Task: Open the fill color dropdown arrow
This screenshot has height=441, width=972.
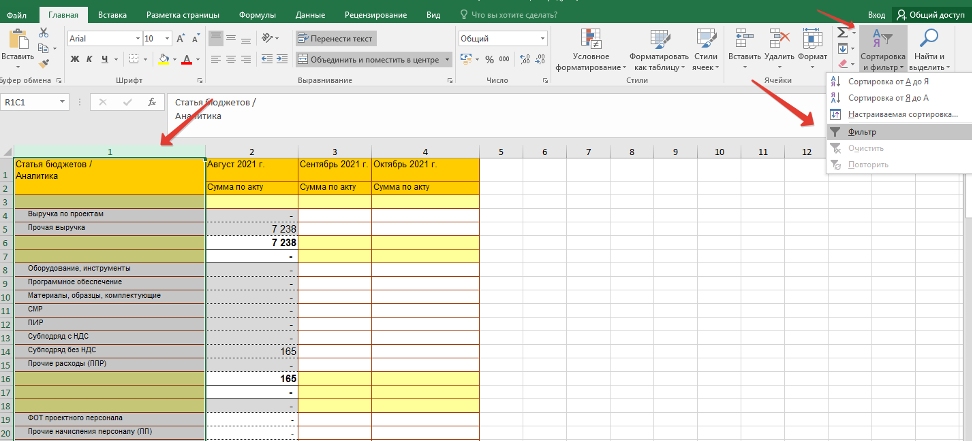Action: pyautogui.click(x=175, y=60)
